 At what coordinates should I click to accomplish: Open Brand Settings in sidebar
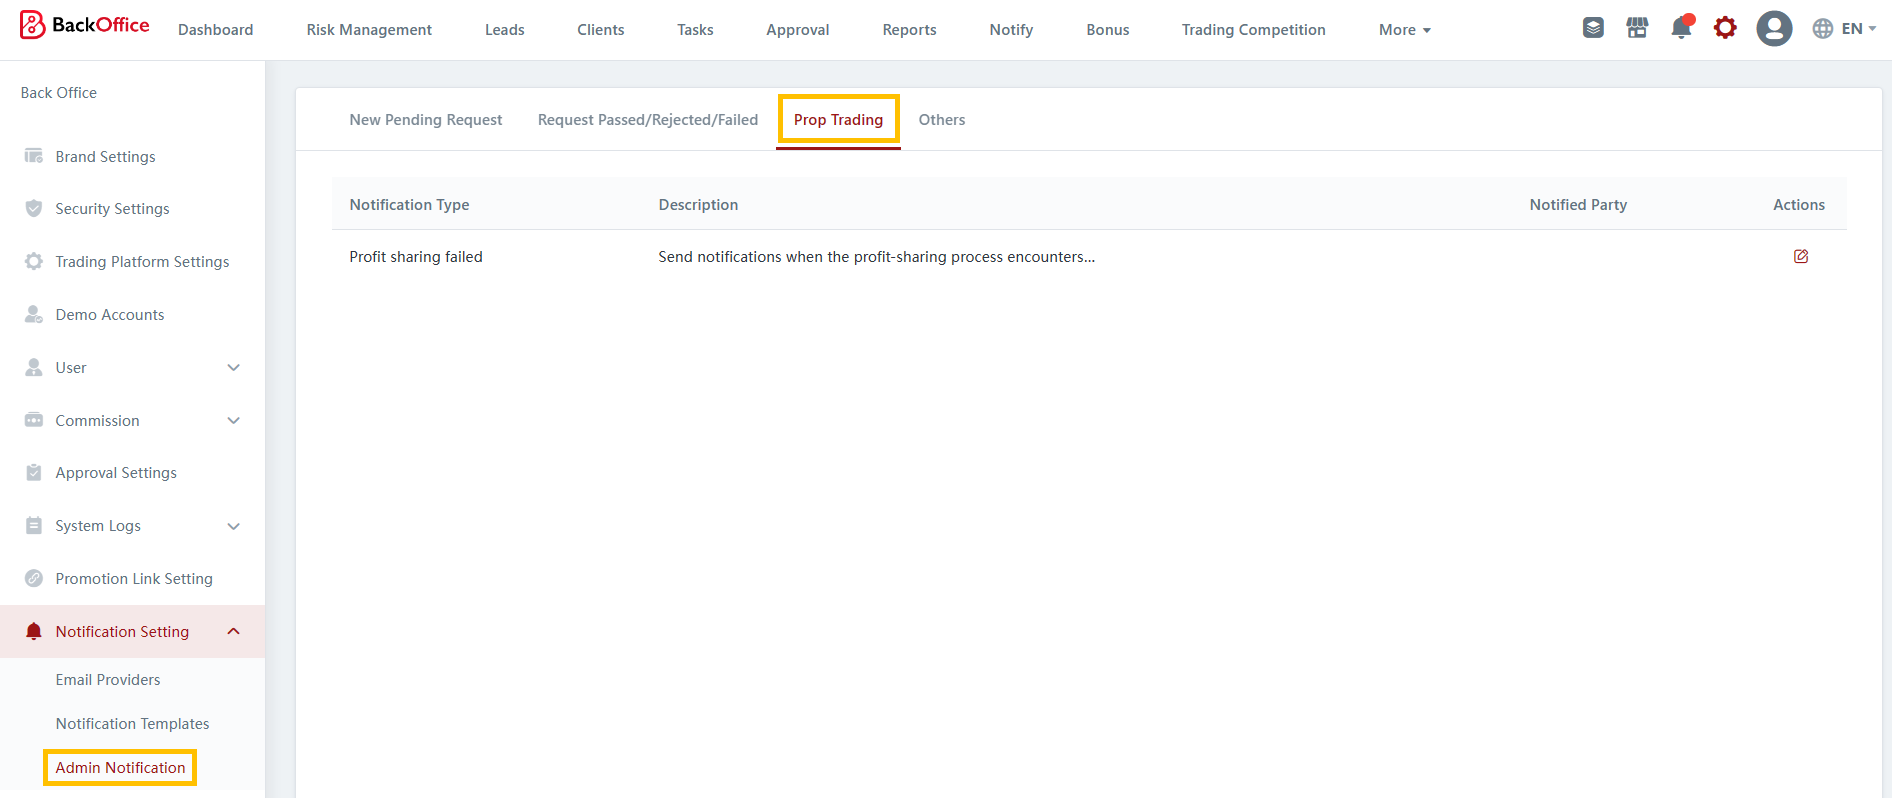(105, 157)
